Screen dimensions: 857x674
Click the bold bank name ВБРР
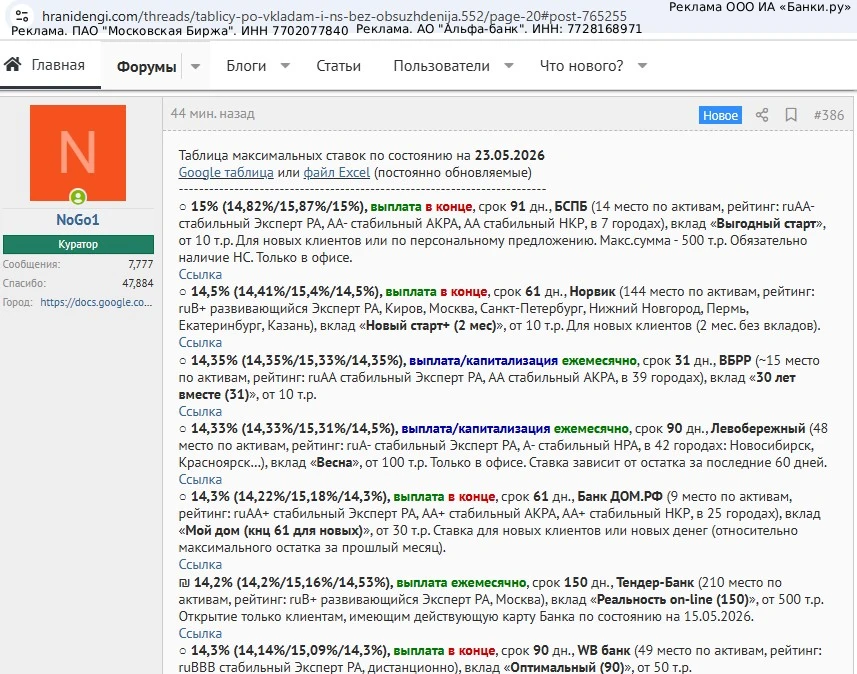(x=735, y=361)
